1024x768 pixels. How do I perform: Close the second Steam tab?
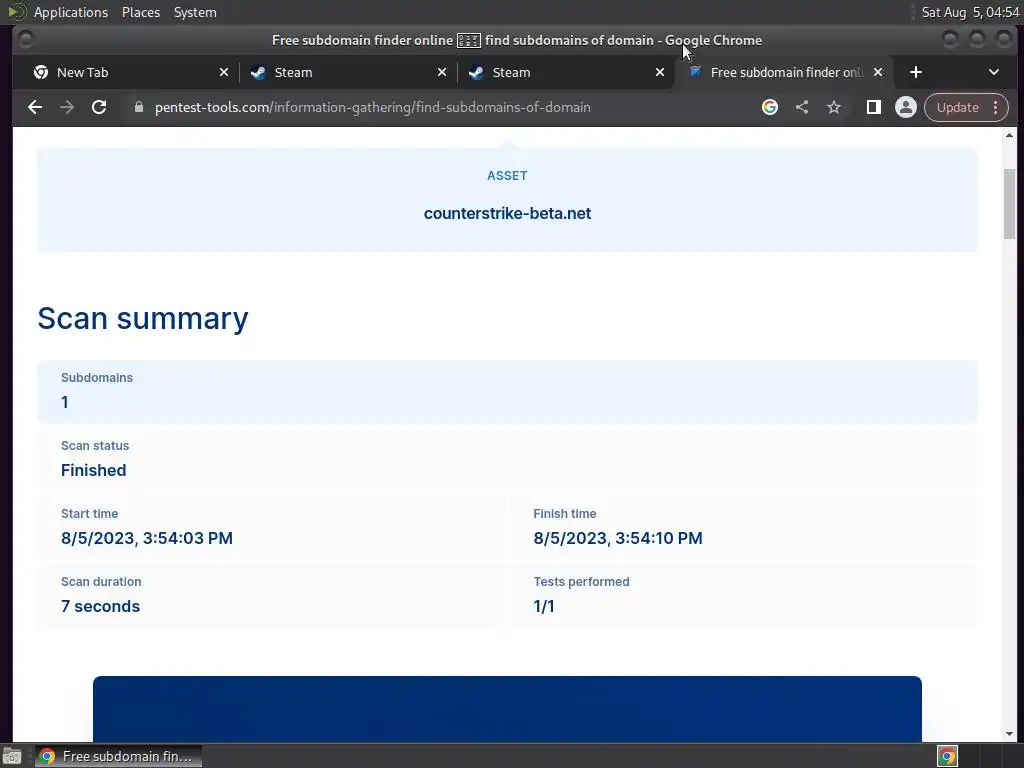tap(660, 72)
